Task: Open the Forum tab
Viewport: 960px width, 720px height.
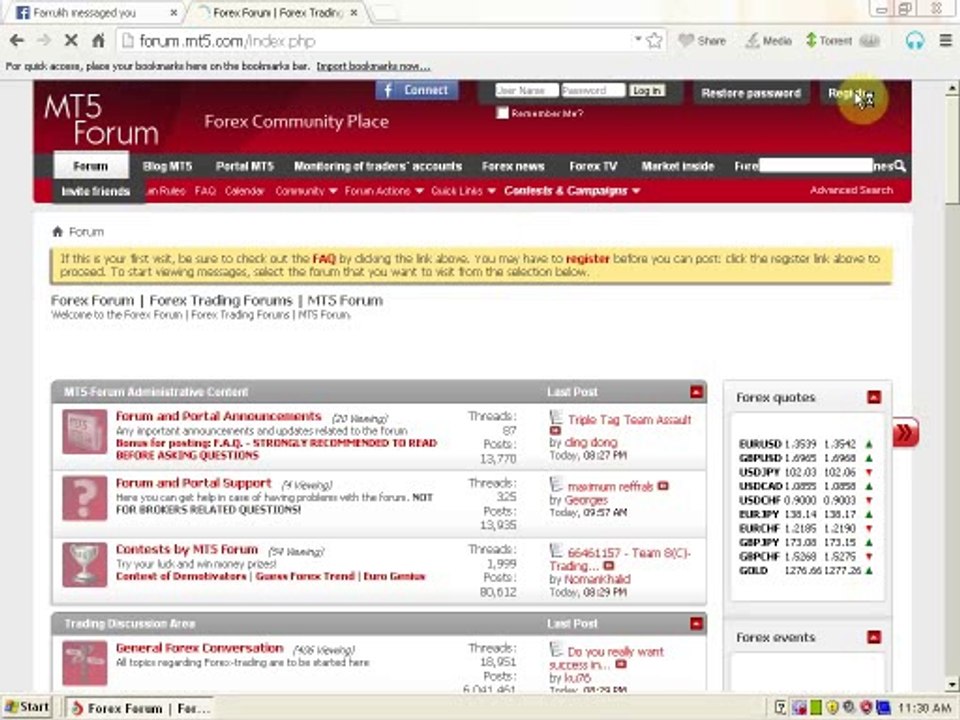Action: tap(91, 166)
